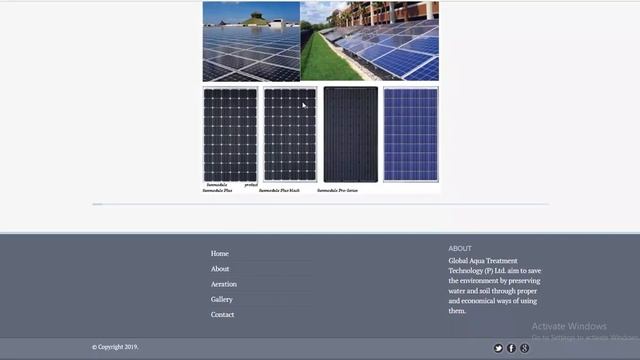Click the Contact footer link

(222, 315)
